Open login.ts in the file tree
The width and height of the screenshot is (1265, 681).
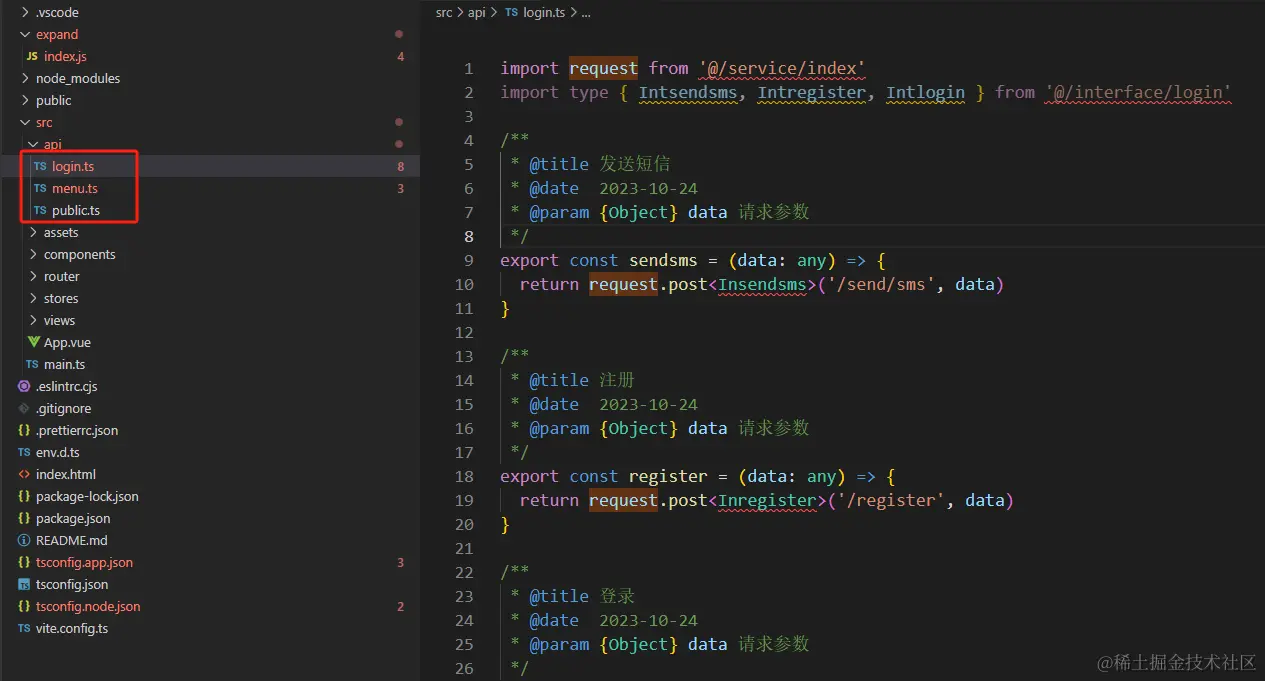(73, 167)
